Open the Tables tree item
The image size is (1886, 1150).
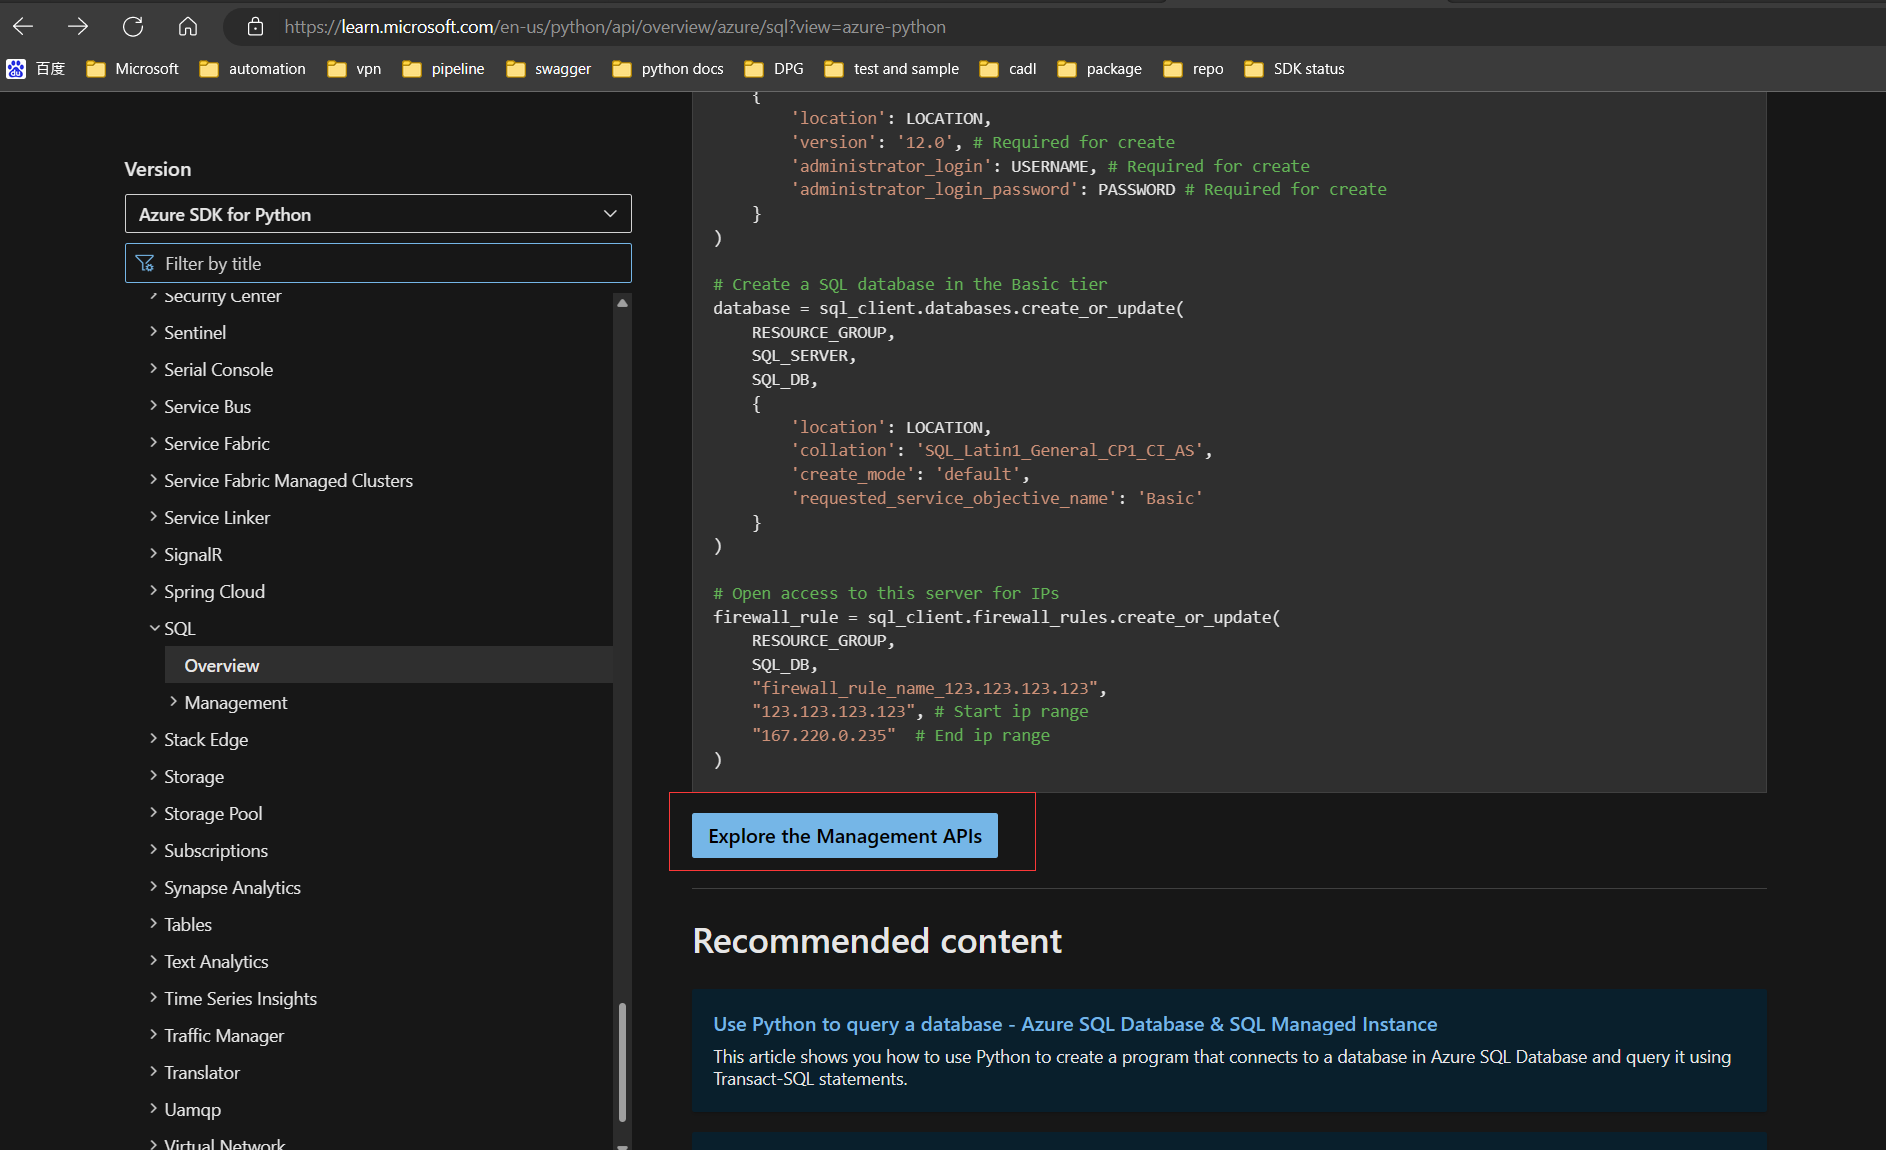[x=188, y=925]
